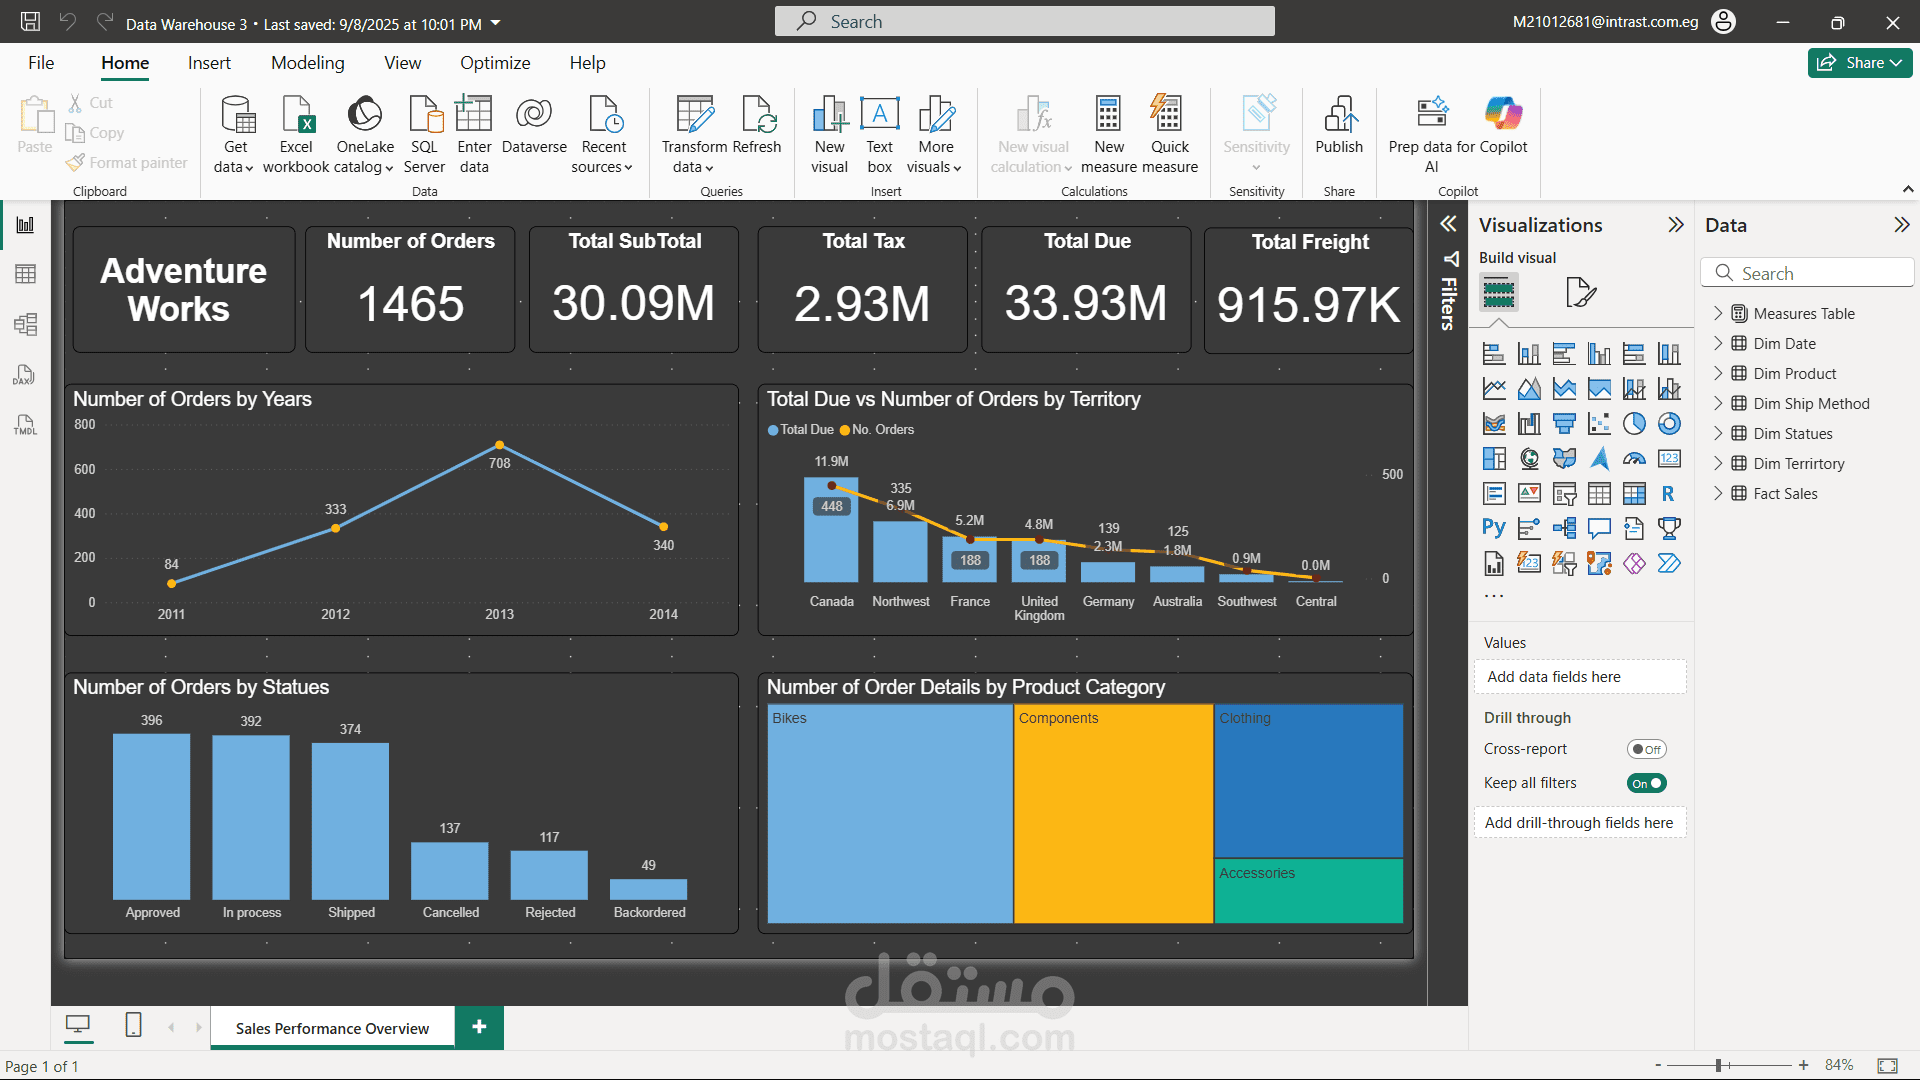
Task: Open the file name dropdown arrow
Action: 495,23
